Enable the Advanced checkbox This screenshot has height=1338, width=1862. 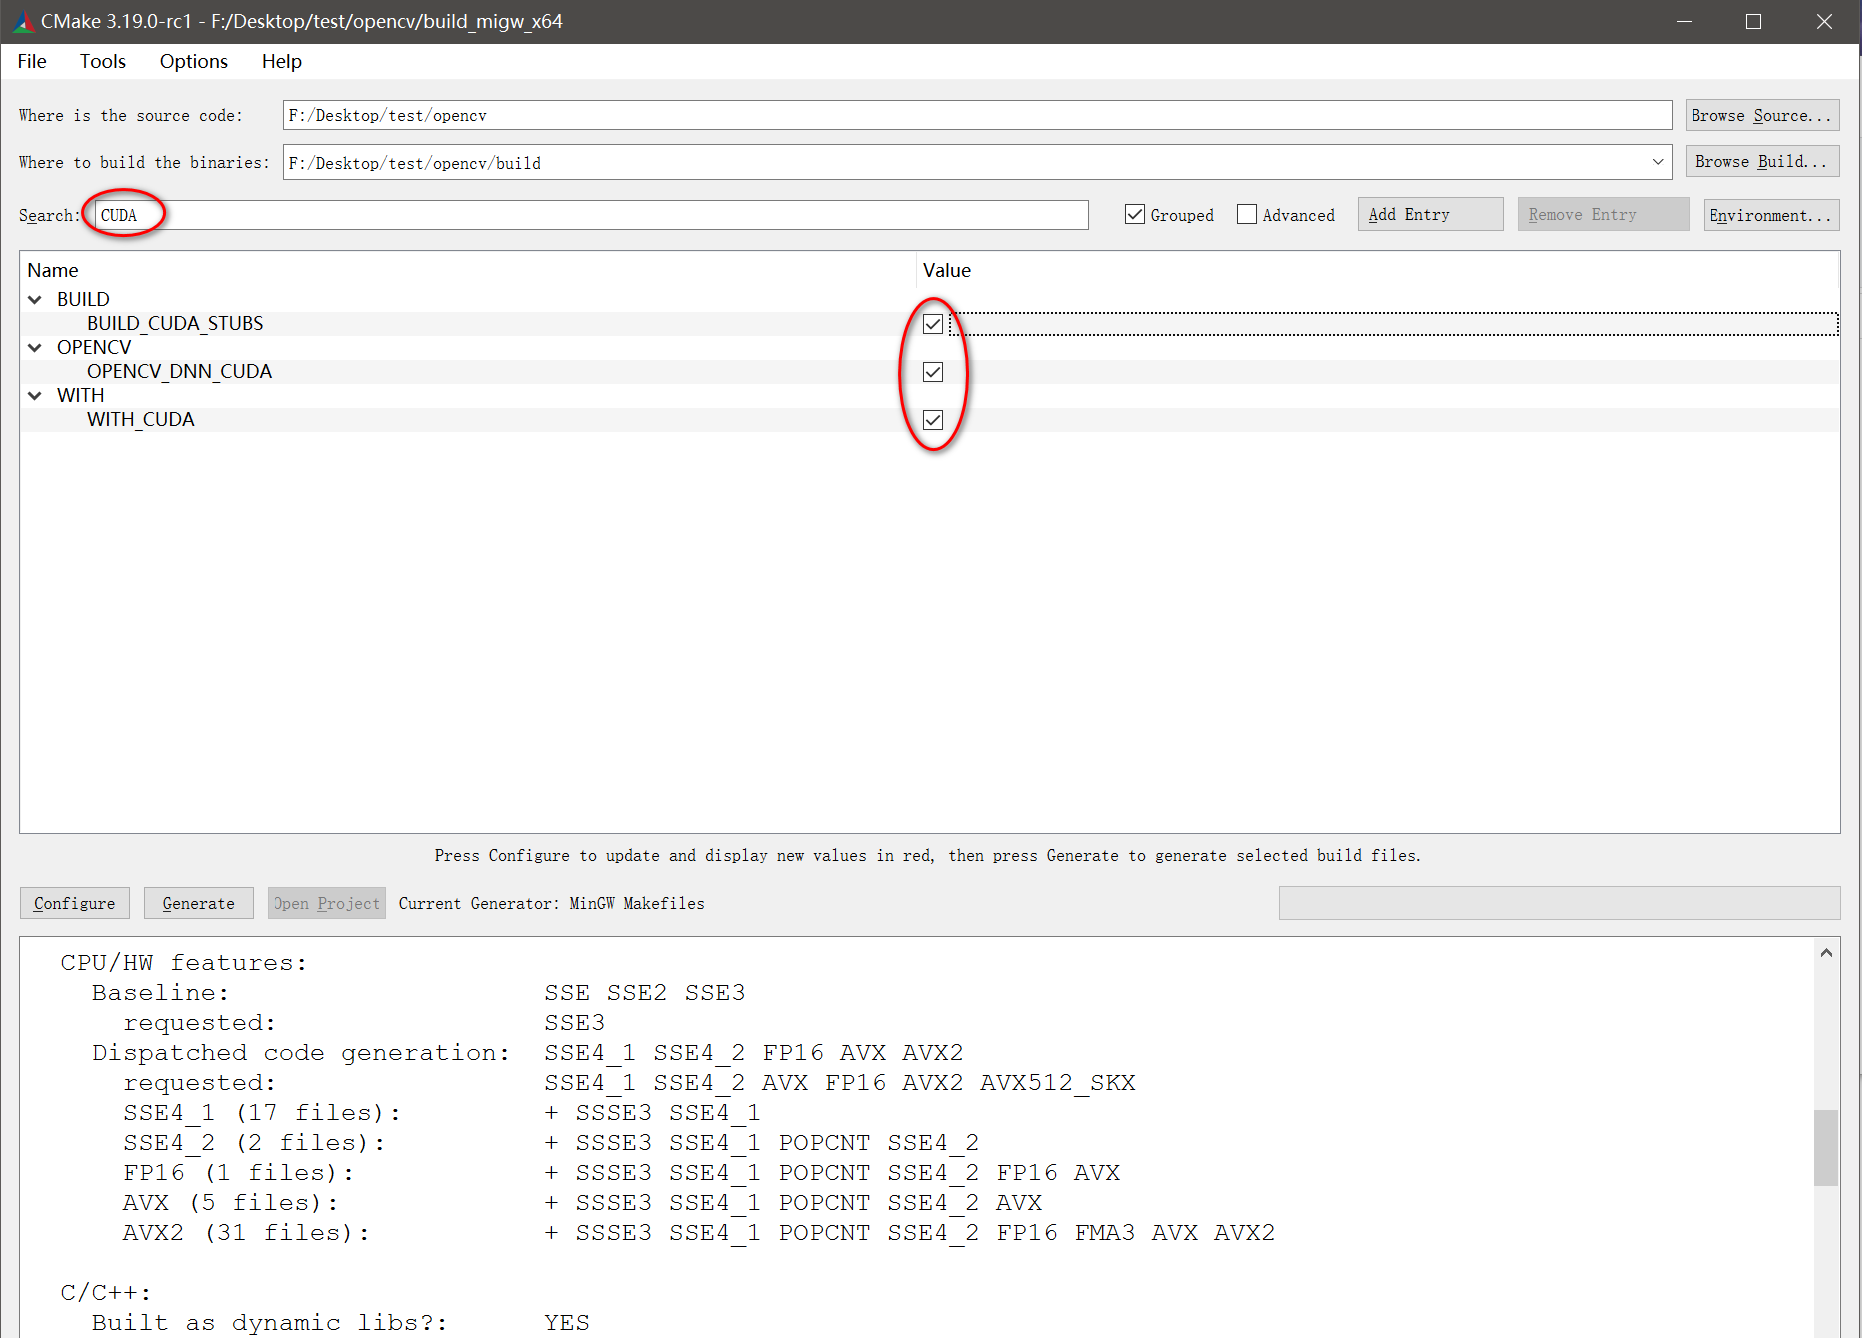(1247, 215)
